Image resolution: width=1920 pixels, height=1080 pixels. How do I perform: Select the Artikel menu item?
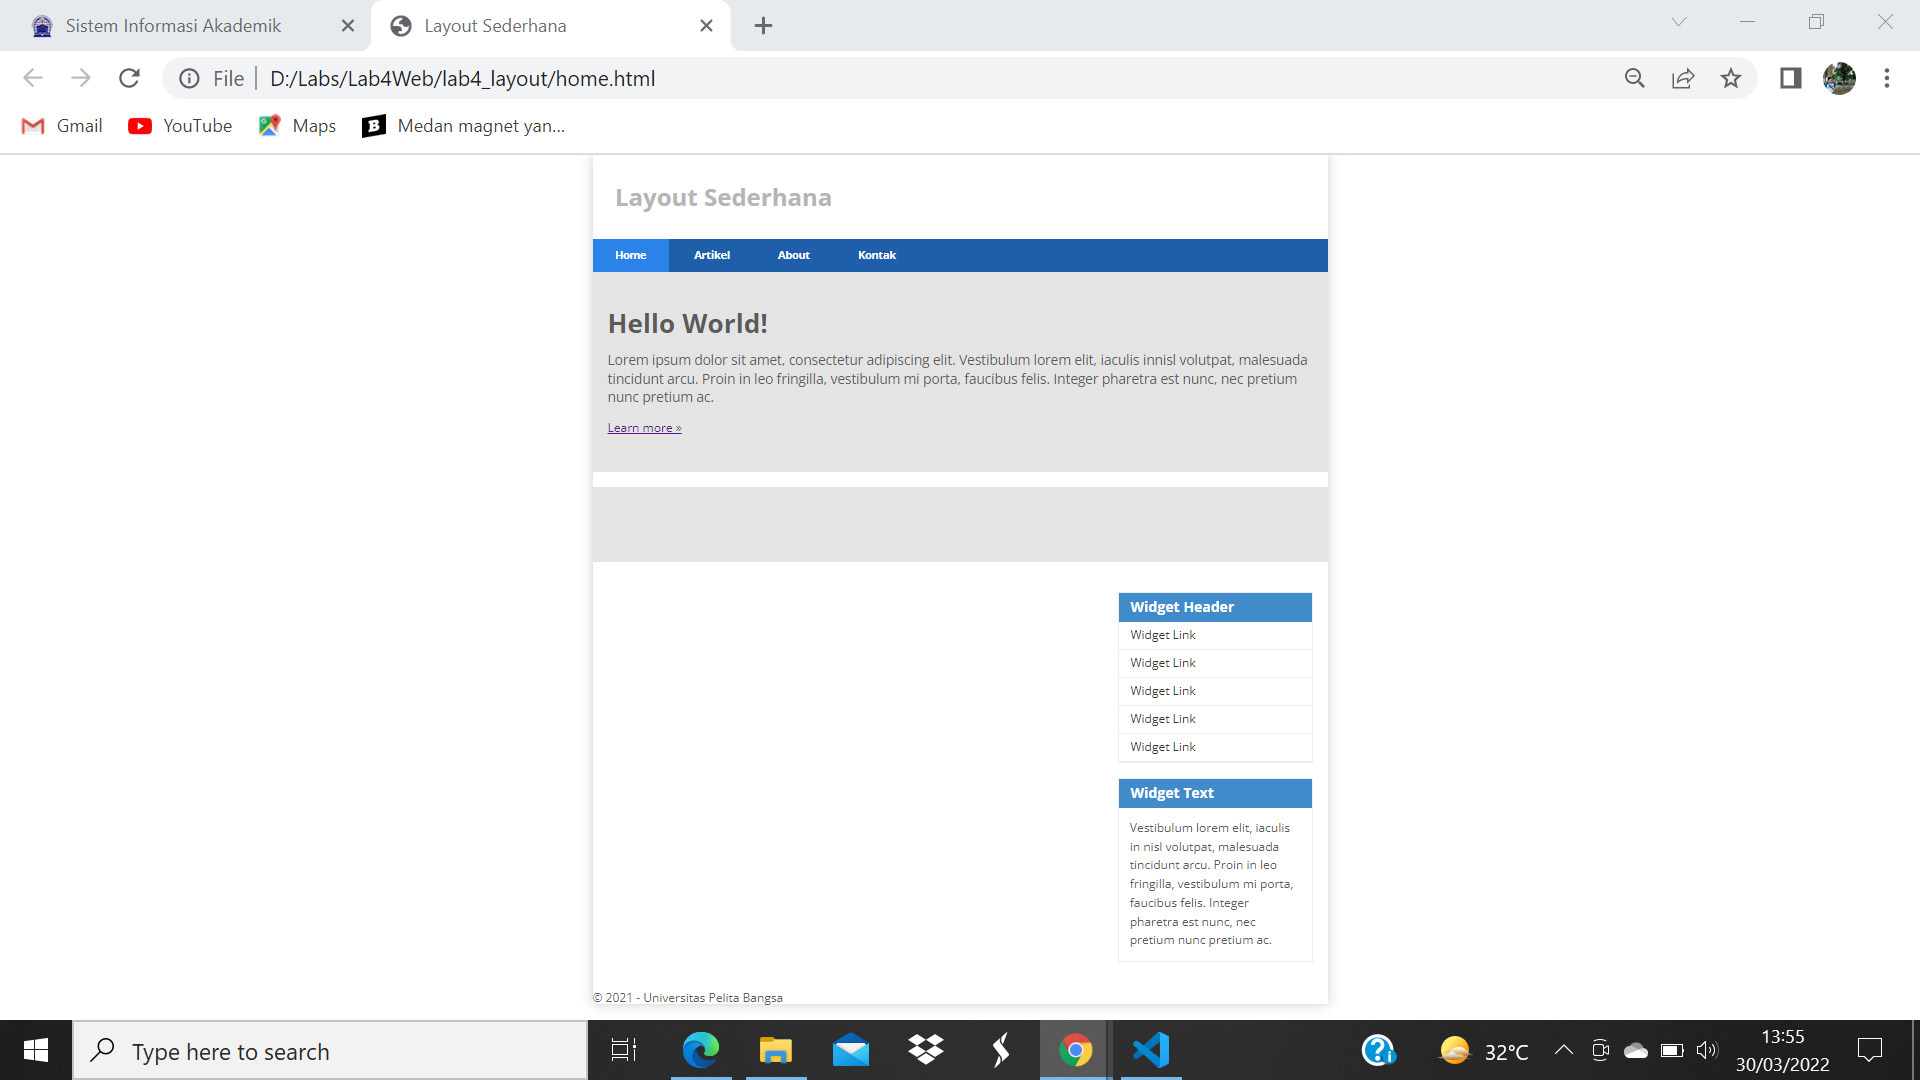pos(711,255)
